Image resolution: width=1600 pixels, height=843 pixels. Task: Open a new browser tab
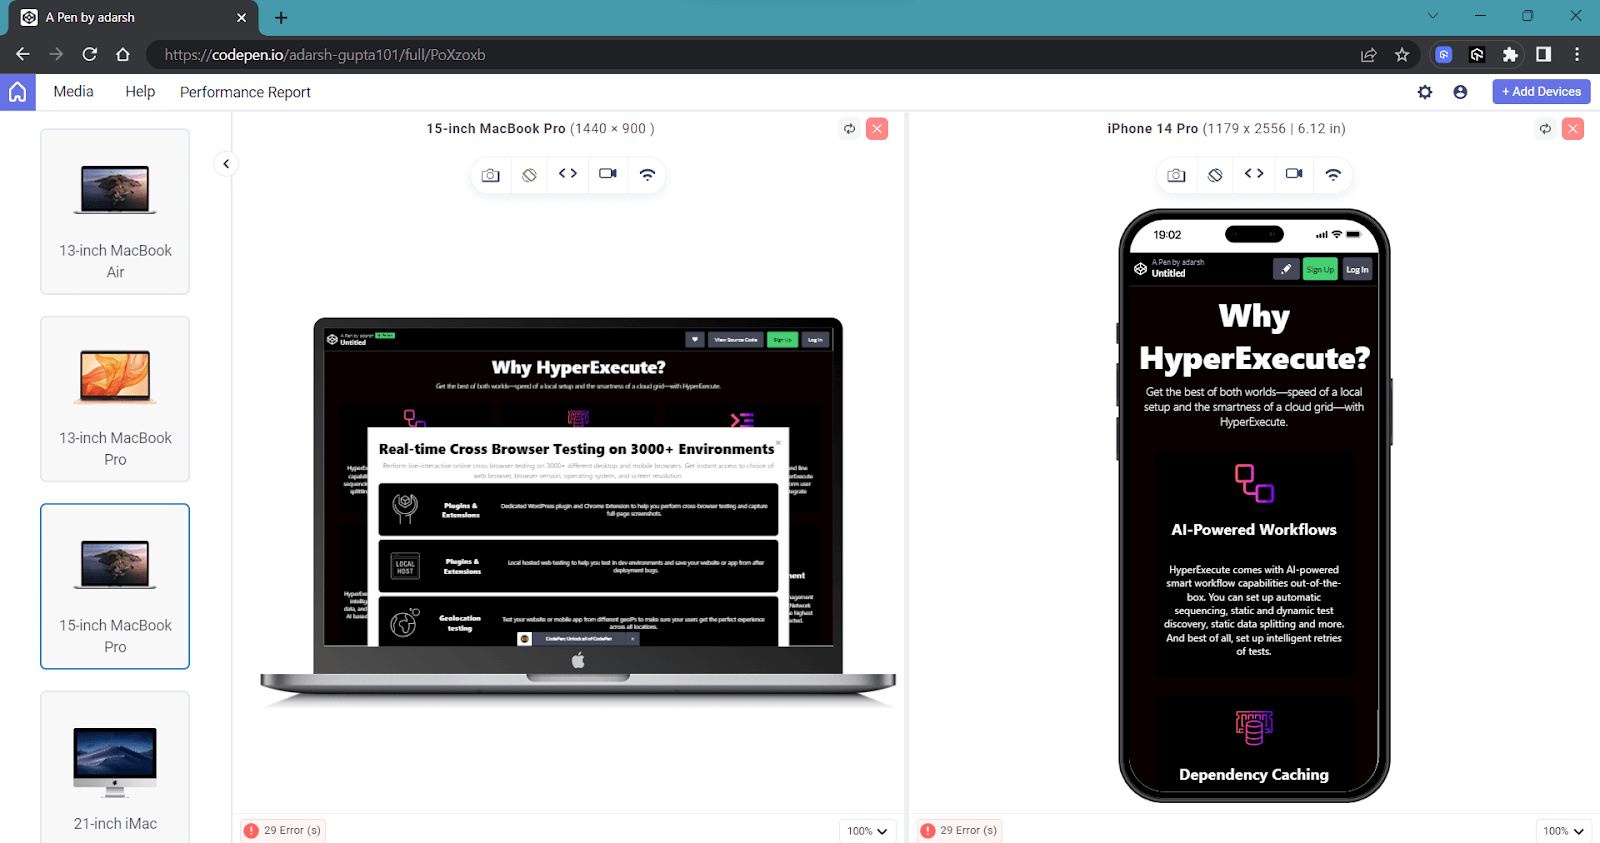(281, 18)
